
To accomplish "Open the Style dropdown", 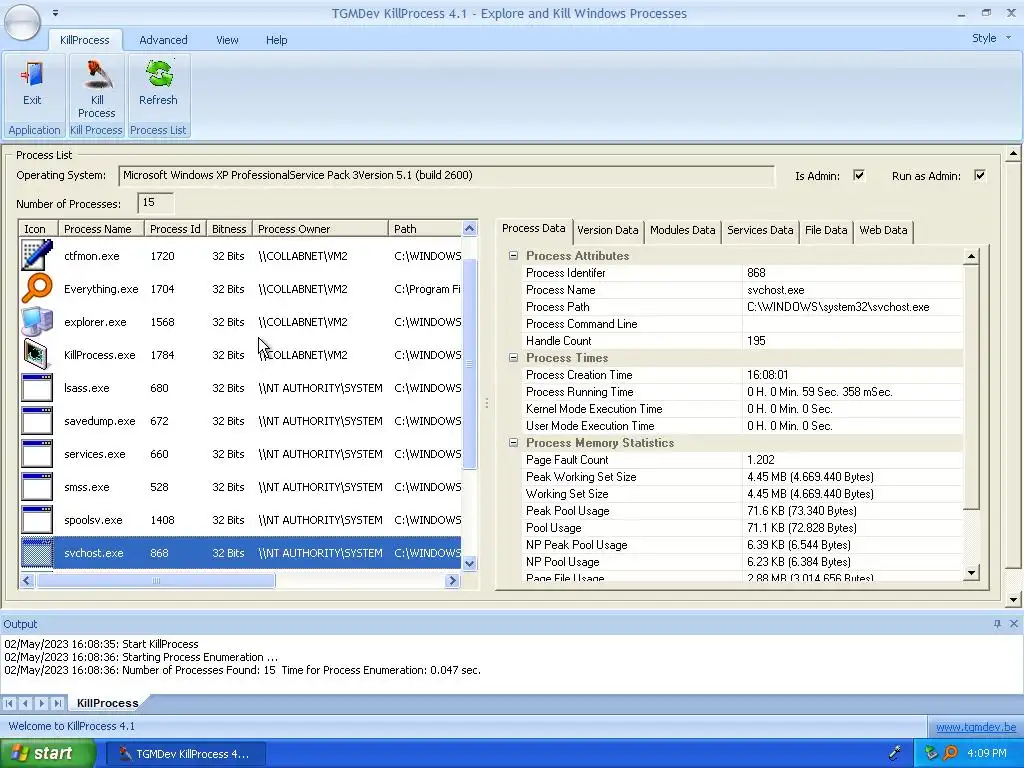I will pyautogui.click(x=991, y=38).
